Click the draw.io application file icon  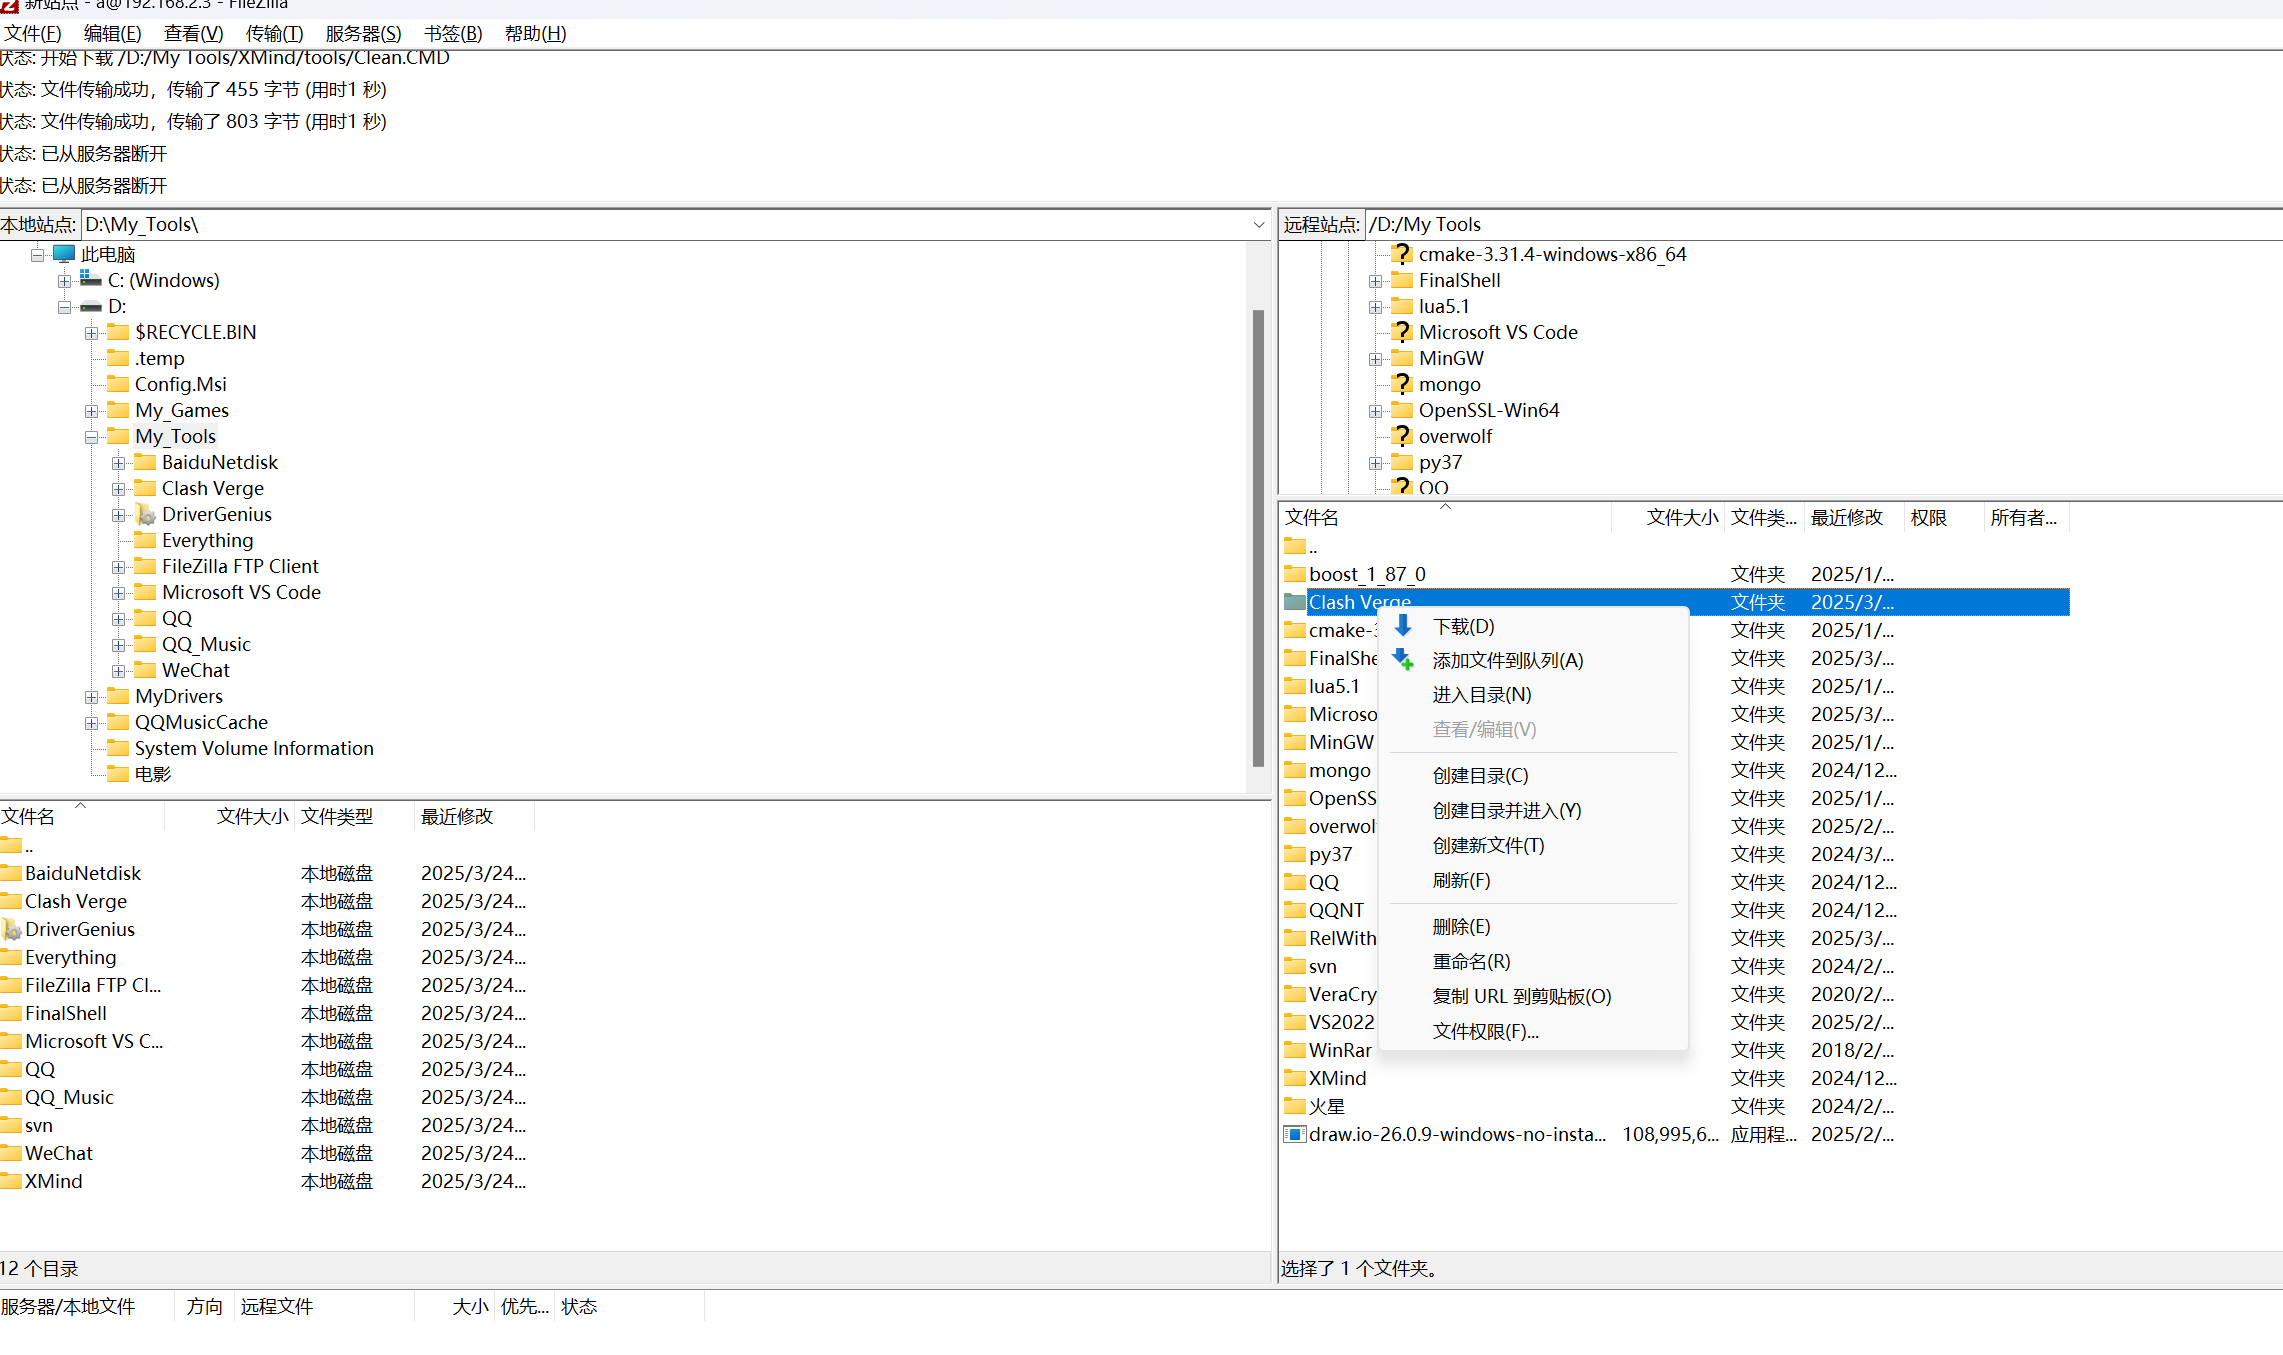1294,1134
